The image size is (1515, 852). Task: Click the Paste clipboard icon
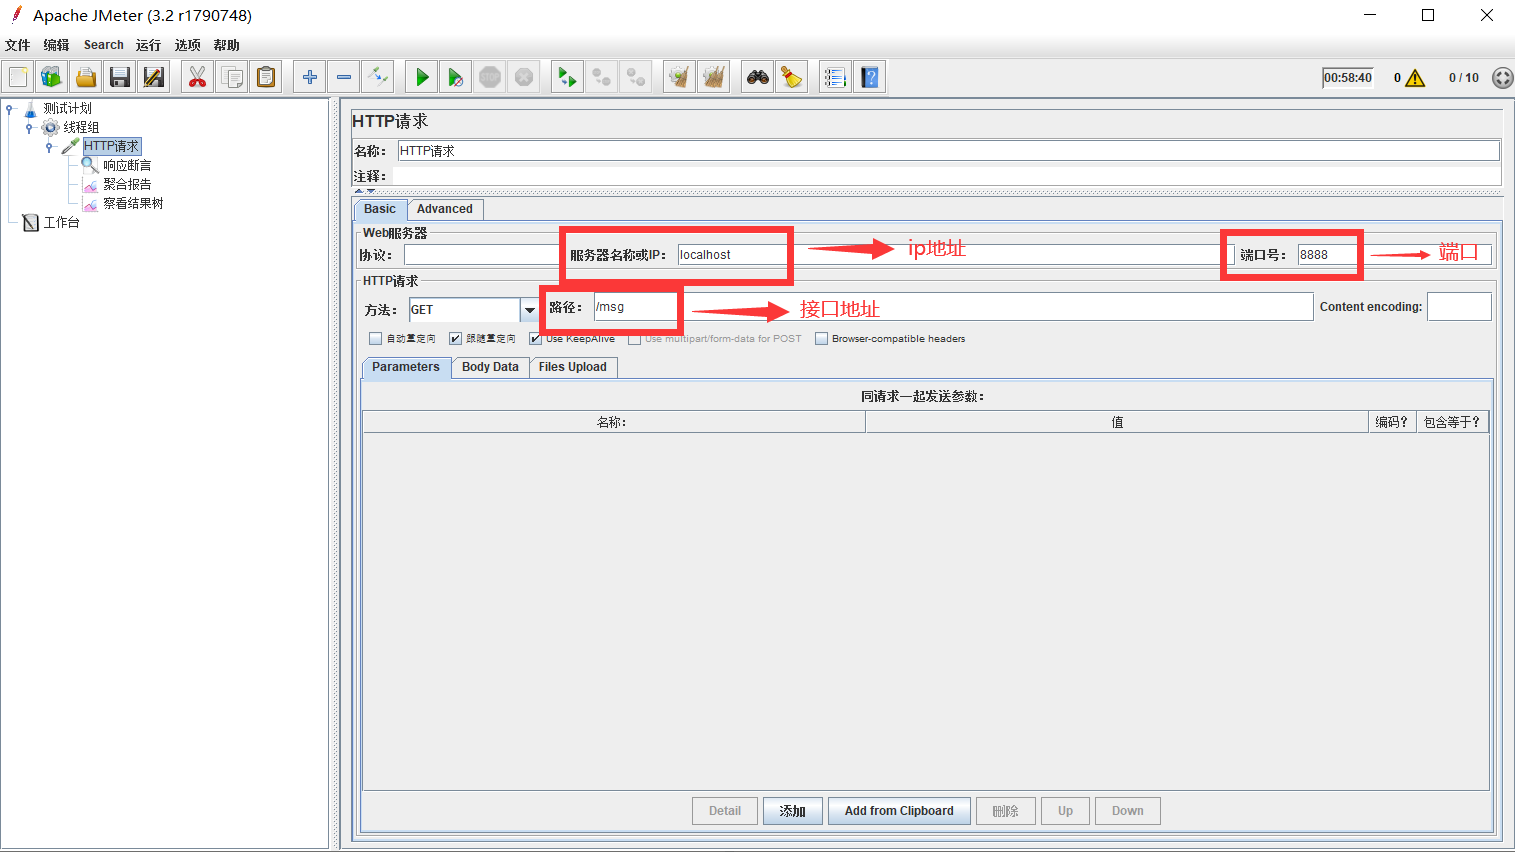coord(266,77)
